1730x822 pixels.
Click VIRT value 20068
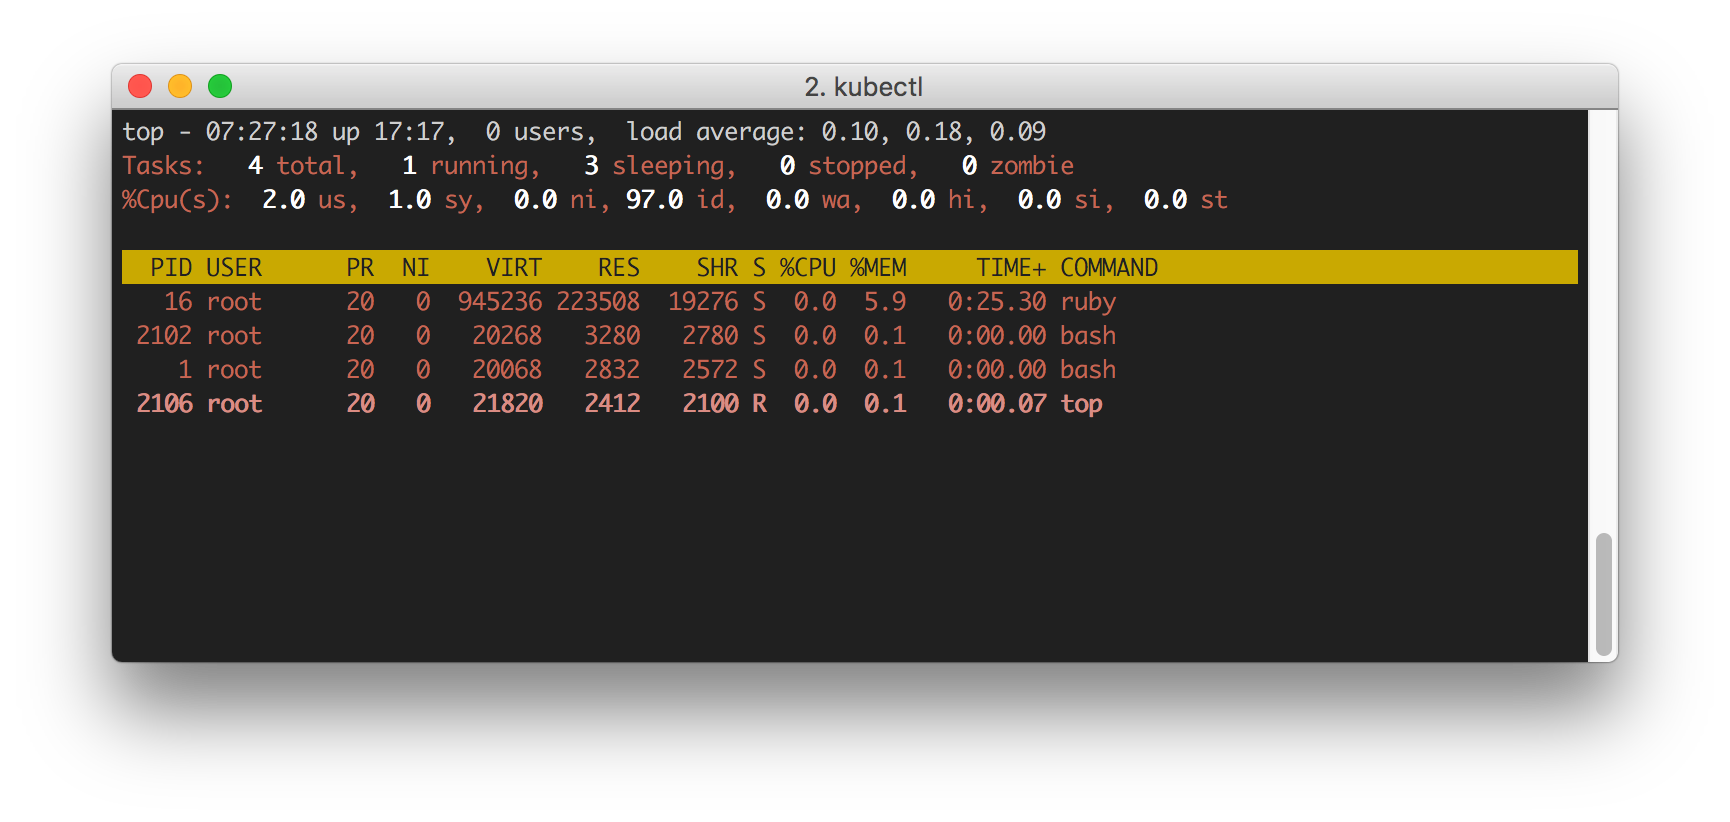point(507,370)
